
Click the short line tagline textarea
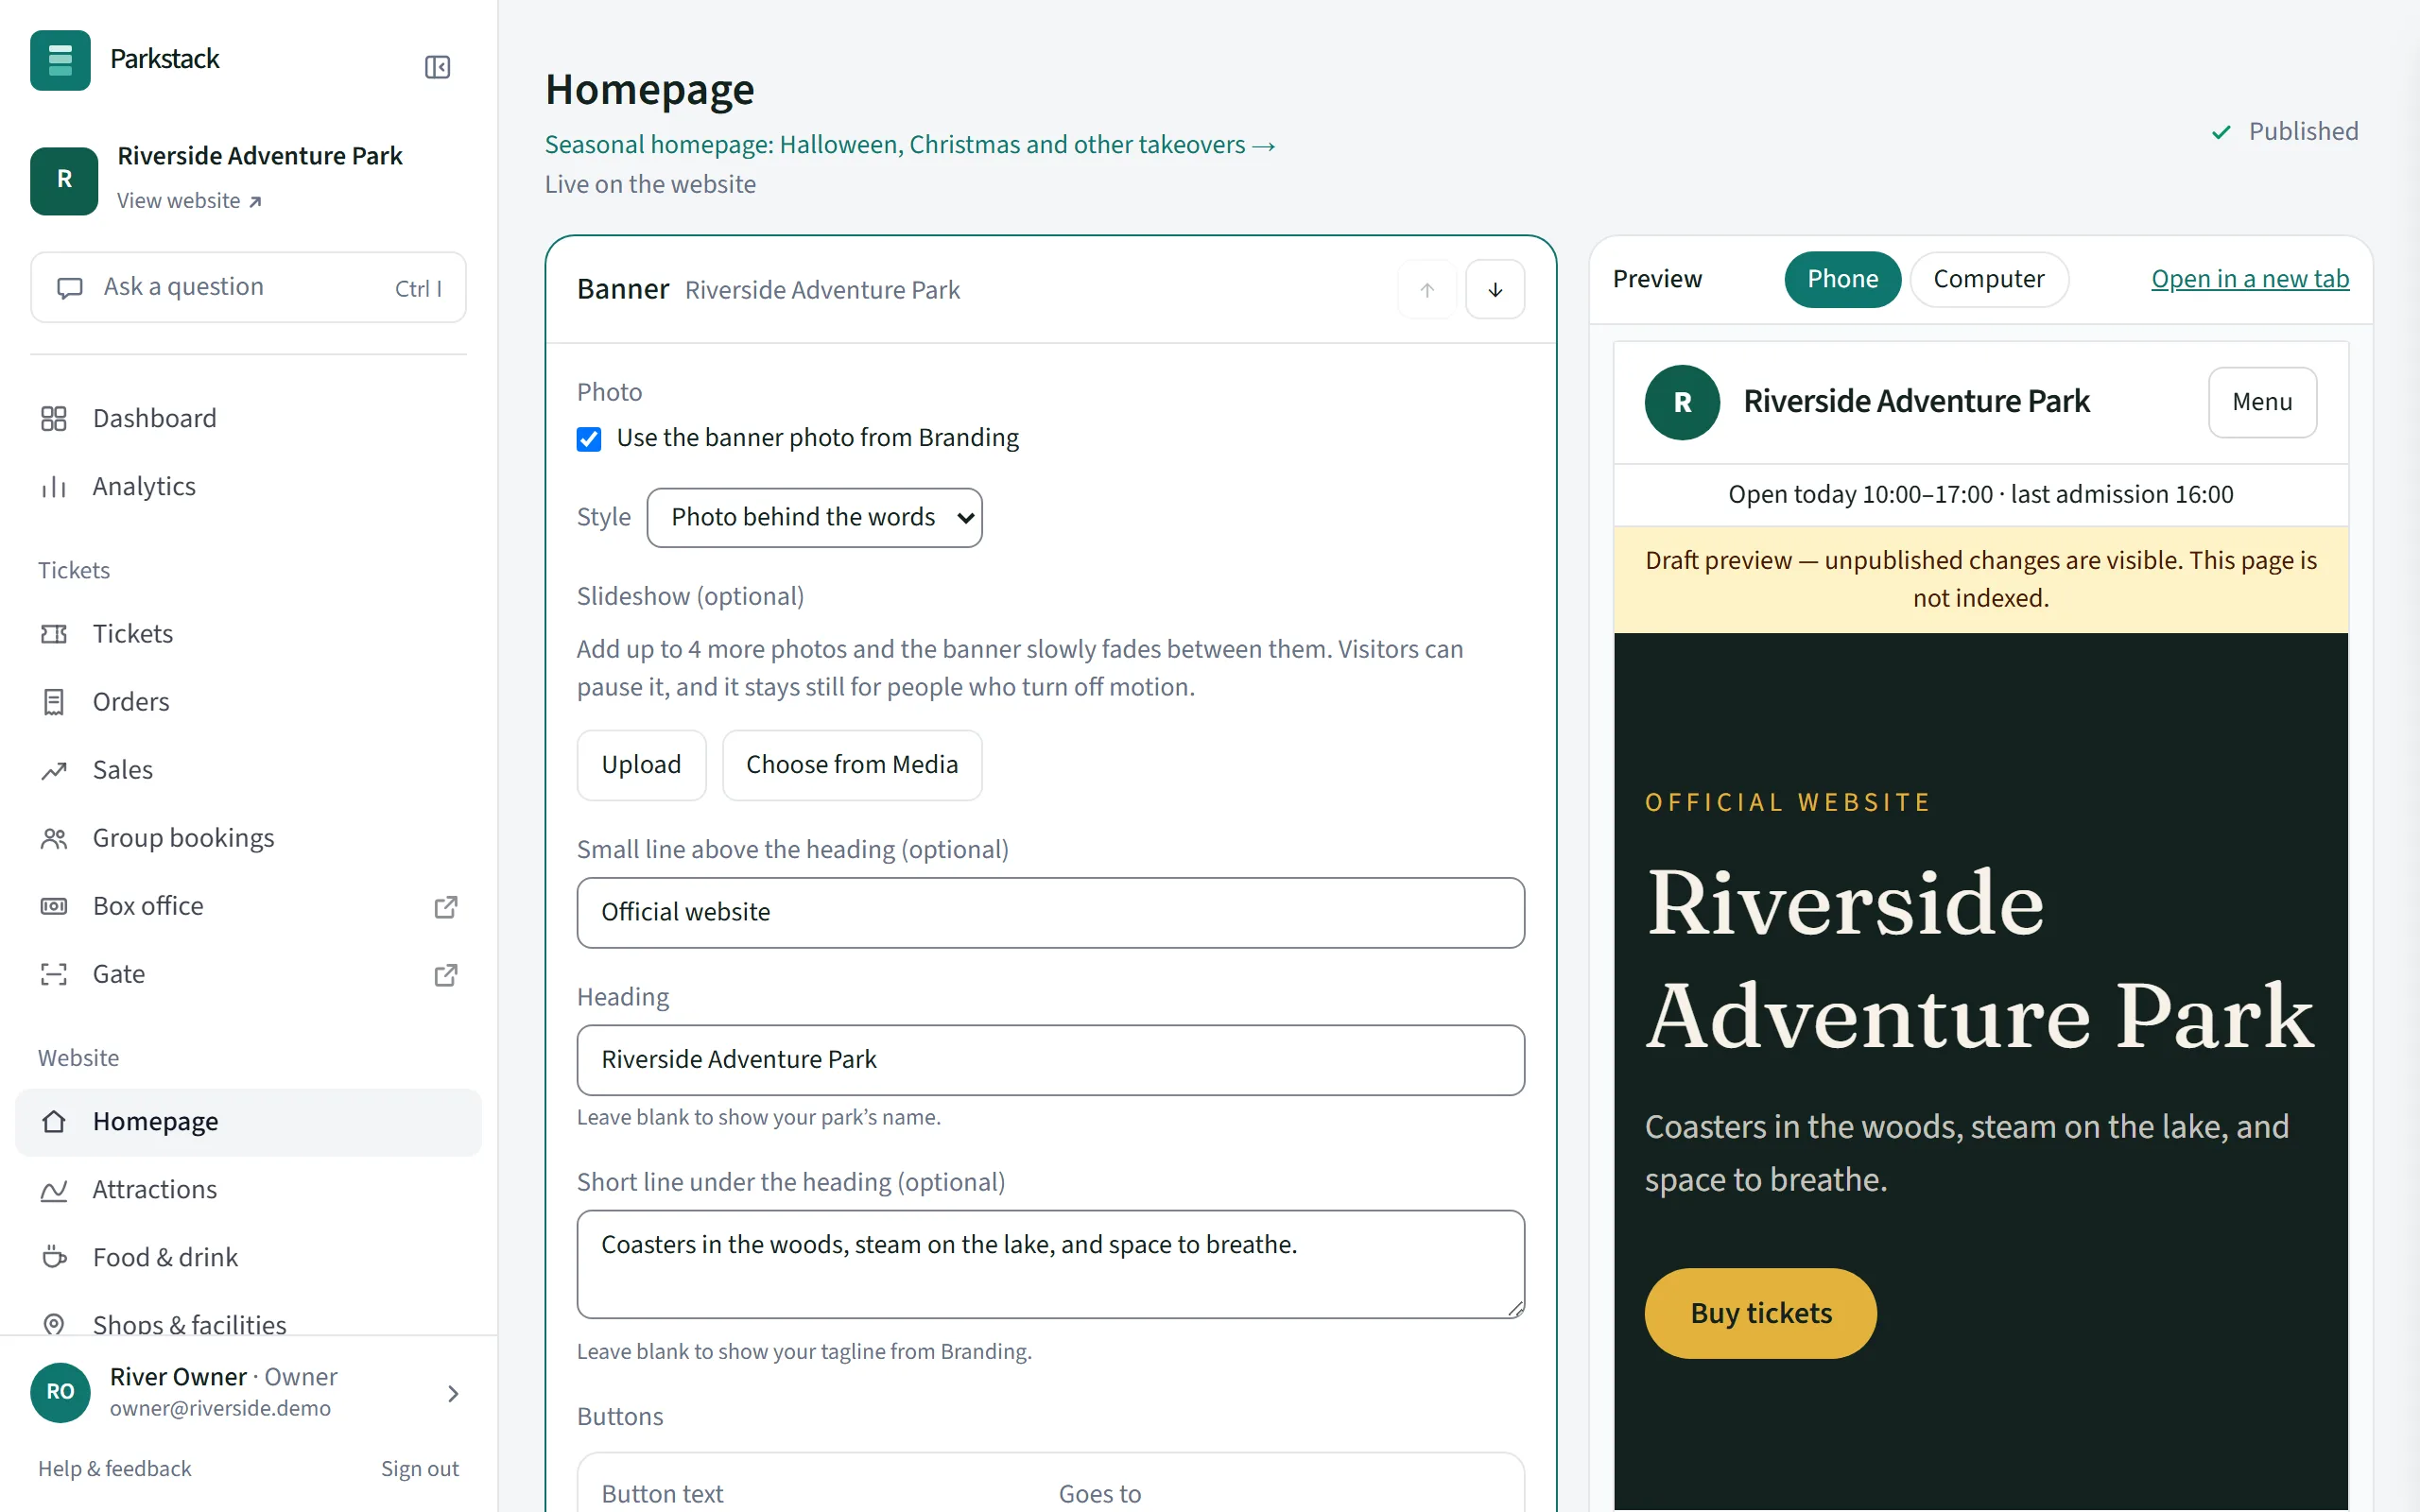(1050, 1264)
